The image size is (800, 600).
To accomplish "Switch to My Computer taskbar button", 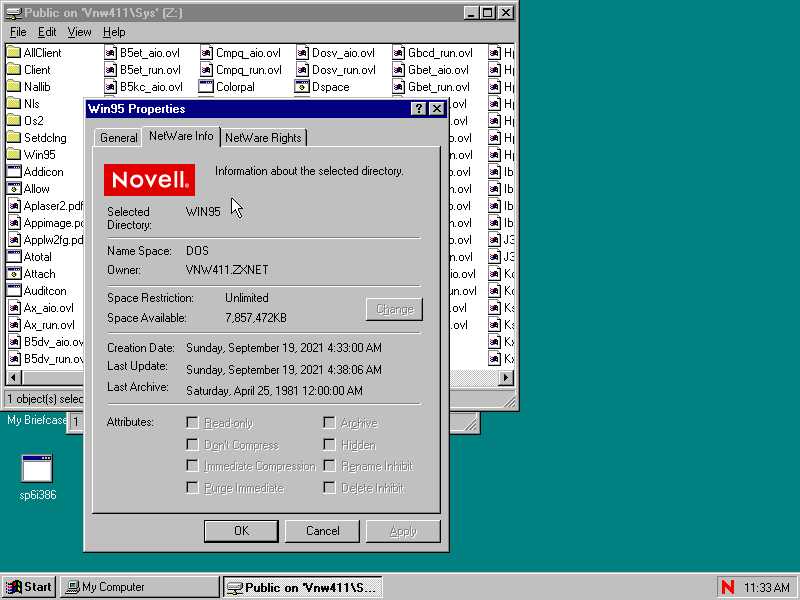I will pos(139,587).
